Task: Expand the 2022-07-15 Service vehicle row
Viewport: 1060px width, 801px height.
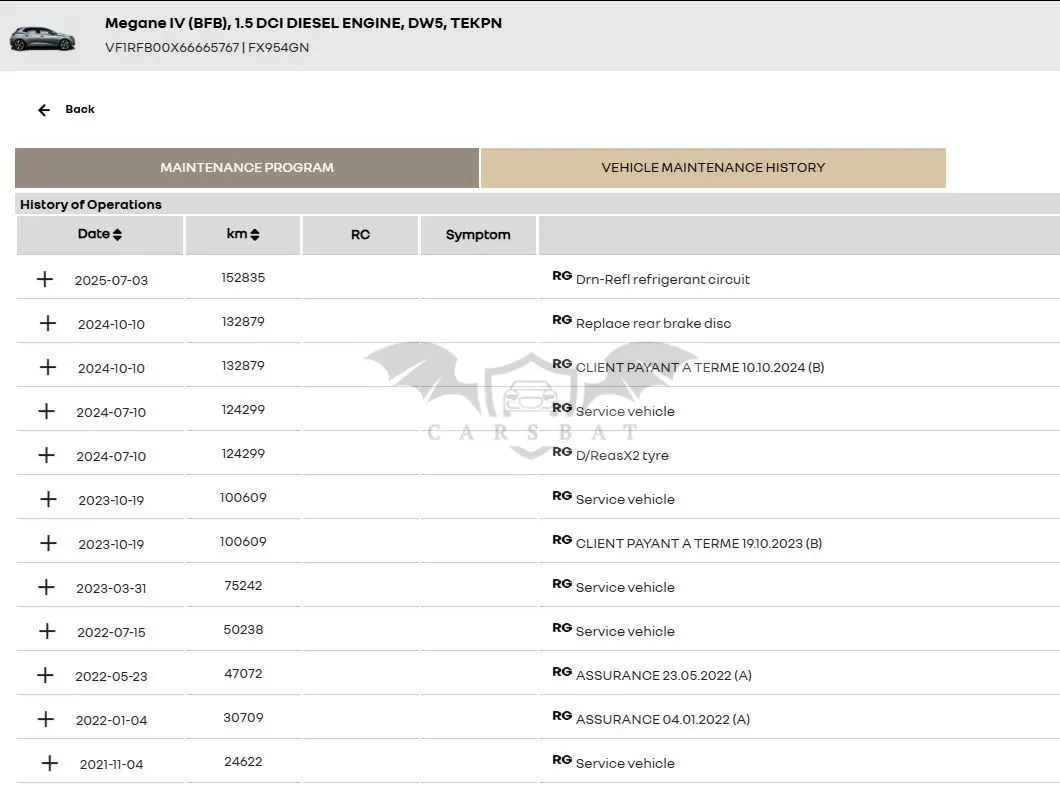Action: [x=47, y=631]
